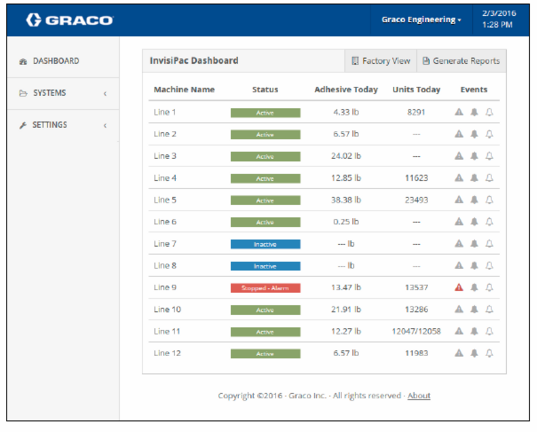Click the Line 1 solid bell icon
This screenshot has width=537, height=432.
(474, 112)
